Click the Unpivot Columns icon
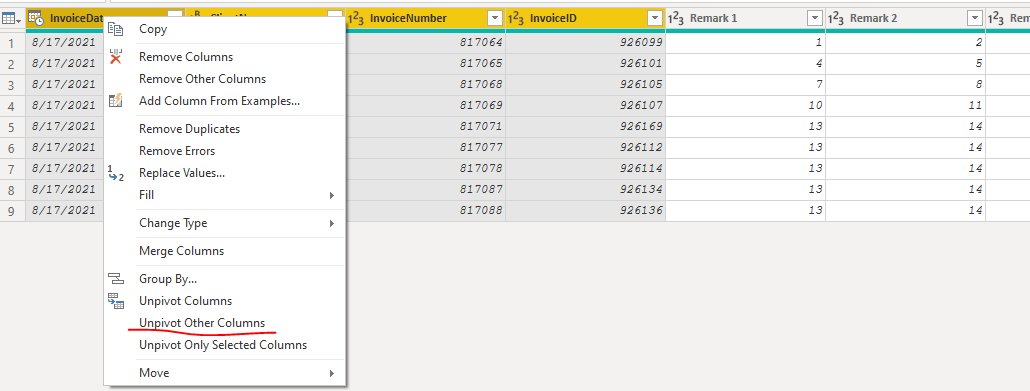 116,301
